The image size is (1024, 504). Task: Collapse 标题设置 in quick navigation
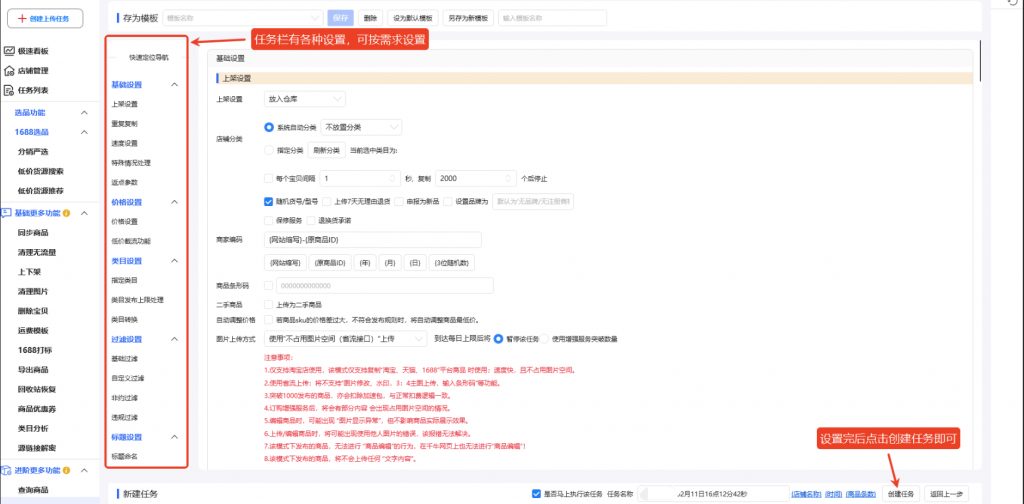tap(174, 437)
